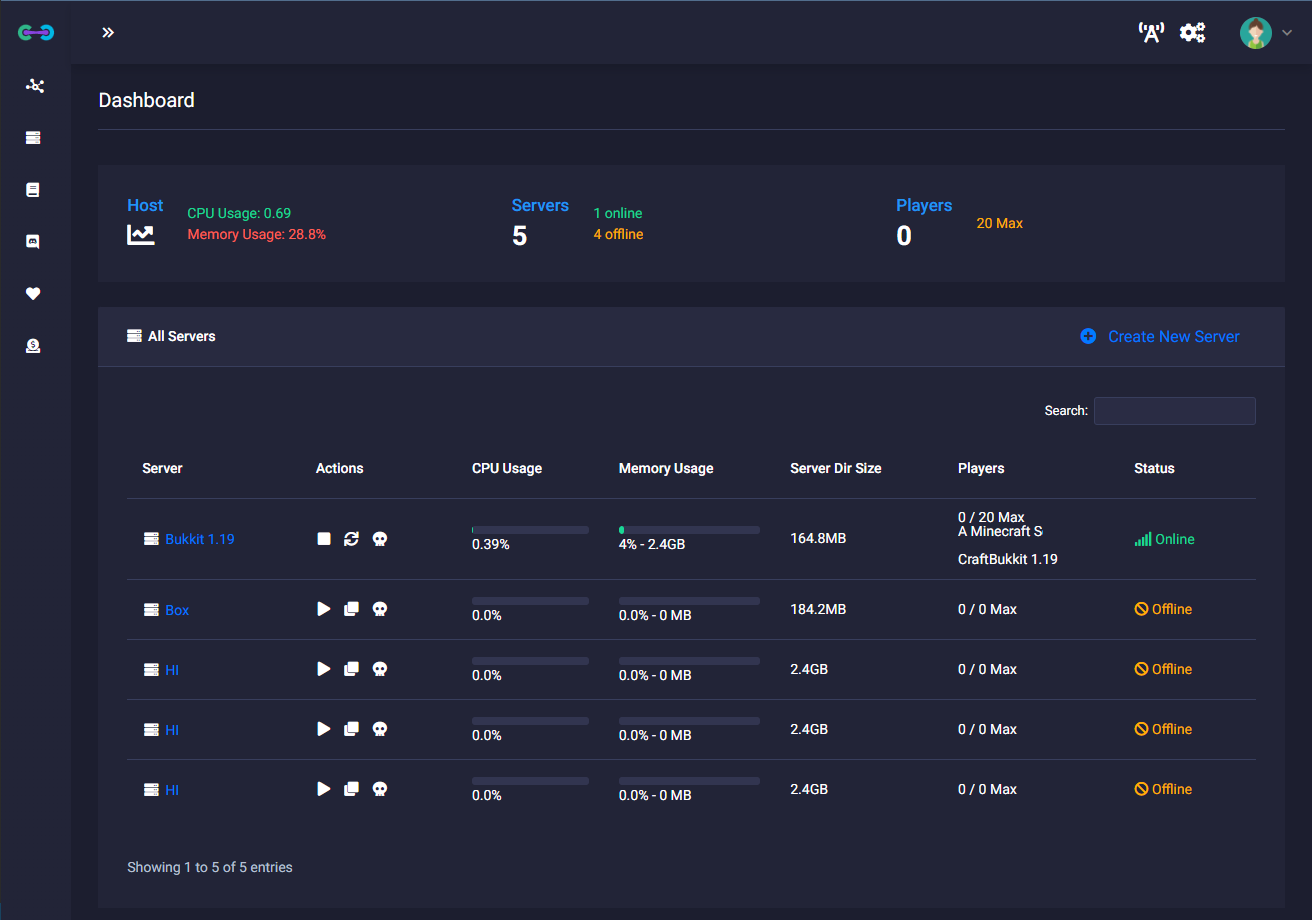Screen dimensions: 1312x920
Task: Sort the table by the Status column
Action: coord(1154,468)
